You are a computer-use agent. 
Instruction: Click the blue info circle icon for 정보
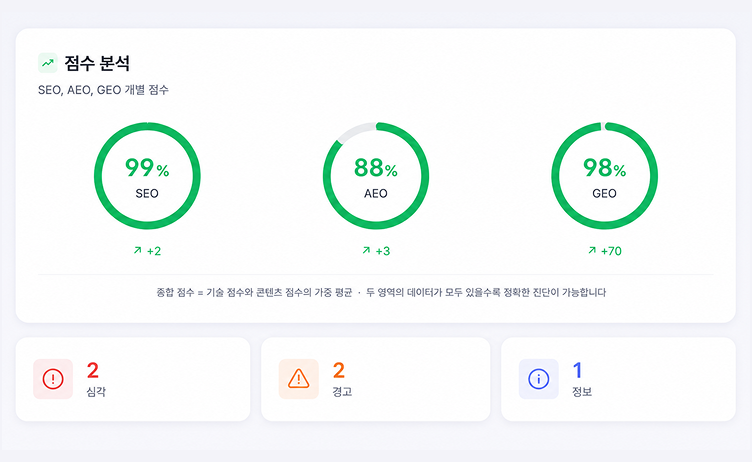(539, 379)
